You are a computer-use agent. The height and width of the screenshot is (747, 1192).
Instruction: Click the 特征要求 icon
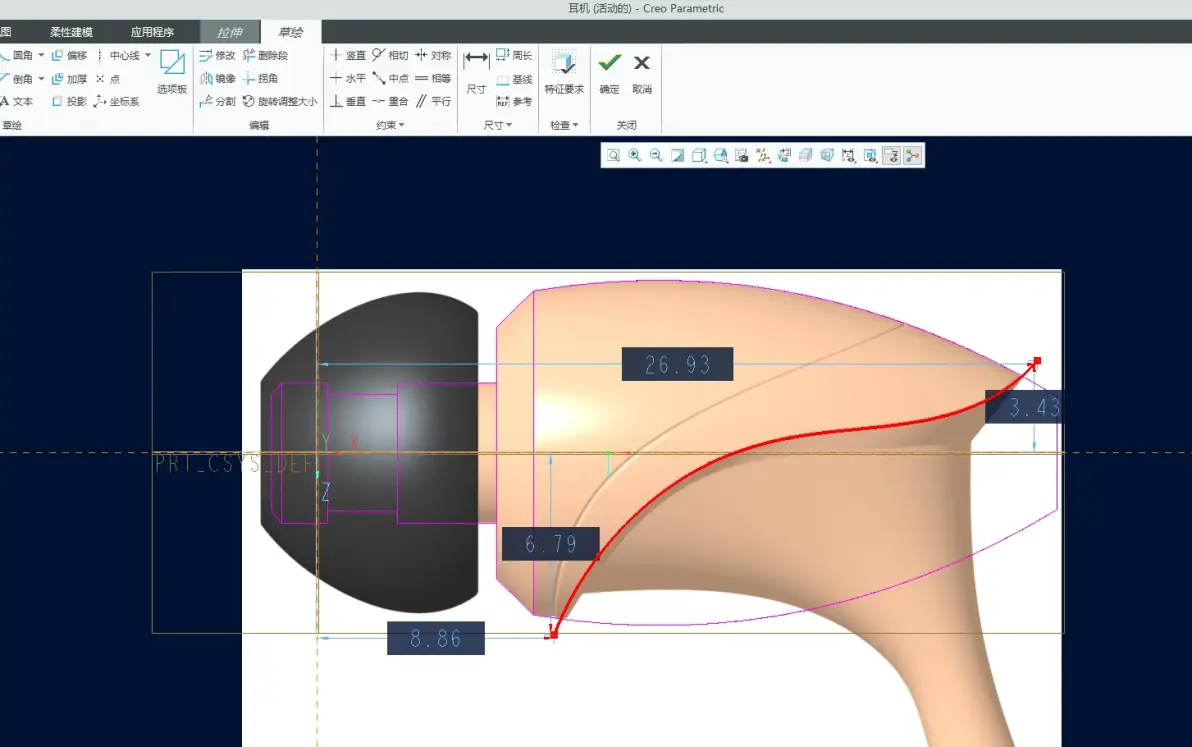[x=564, y=71]
